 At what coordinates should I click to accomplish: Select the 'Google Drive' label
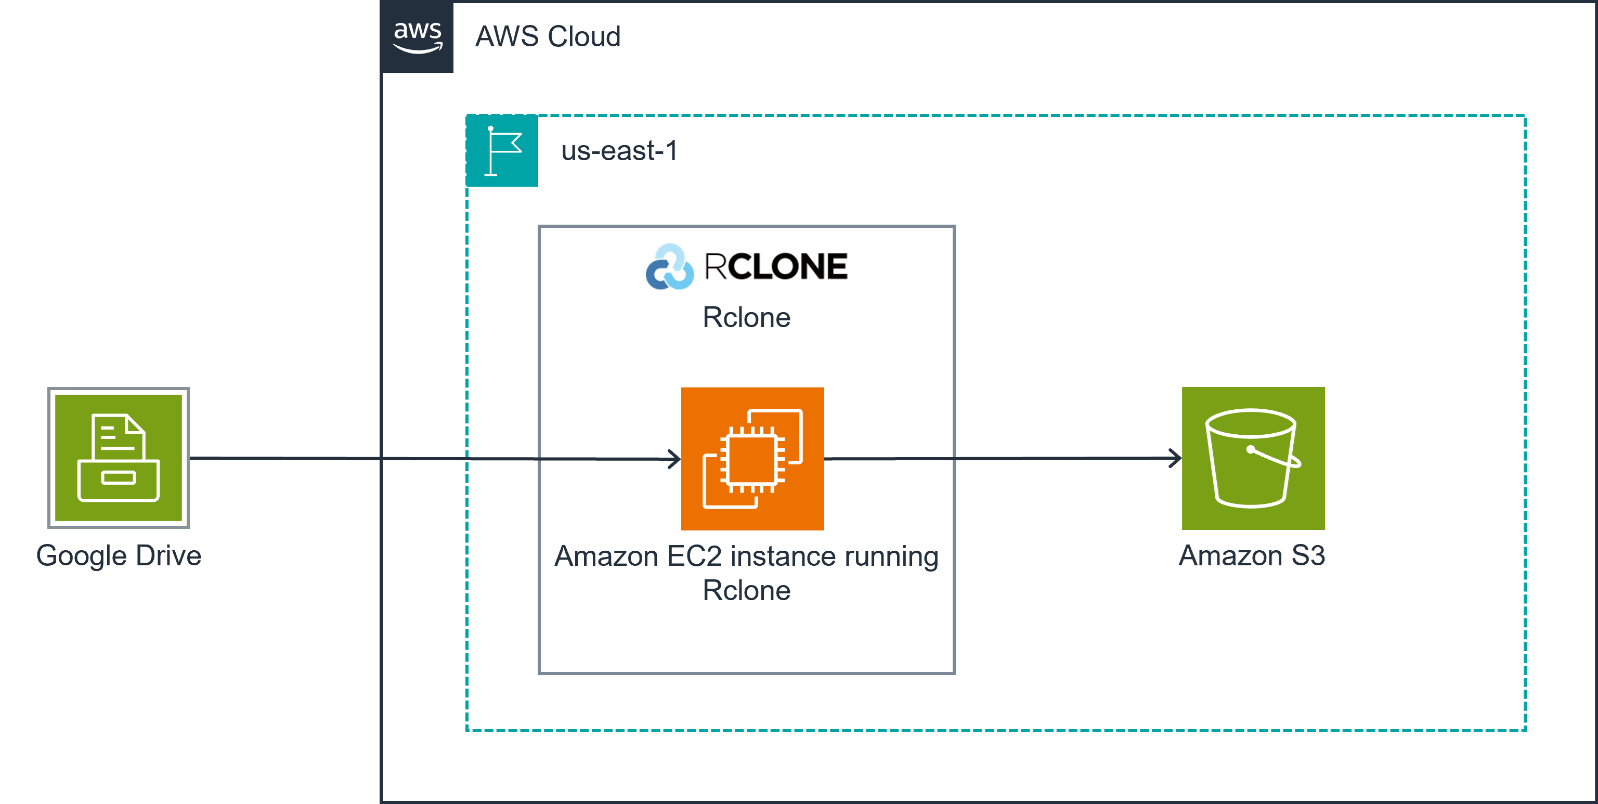(x=119, y=556)
